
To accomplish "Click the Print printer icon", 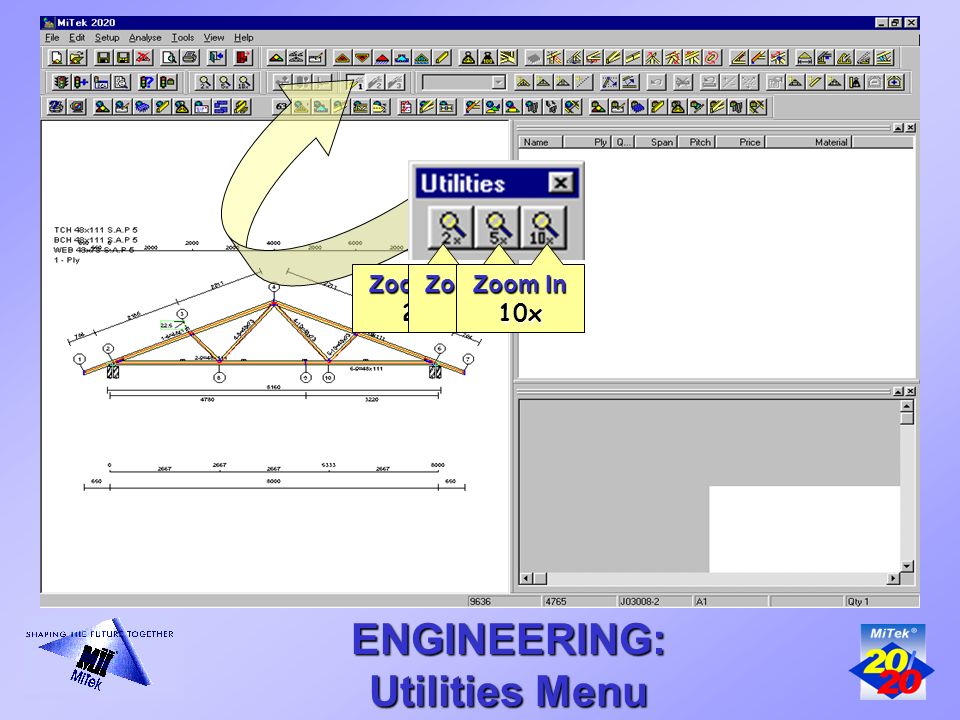I will pos(190,58).
